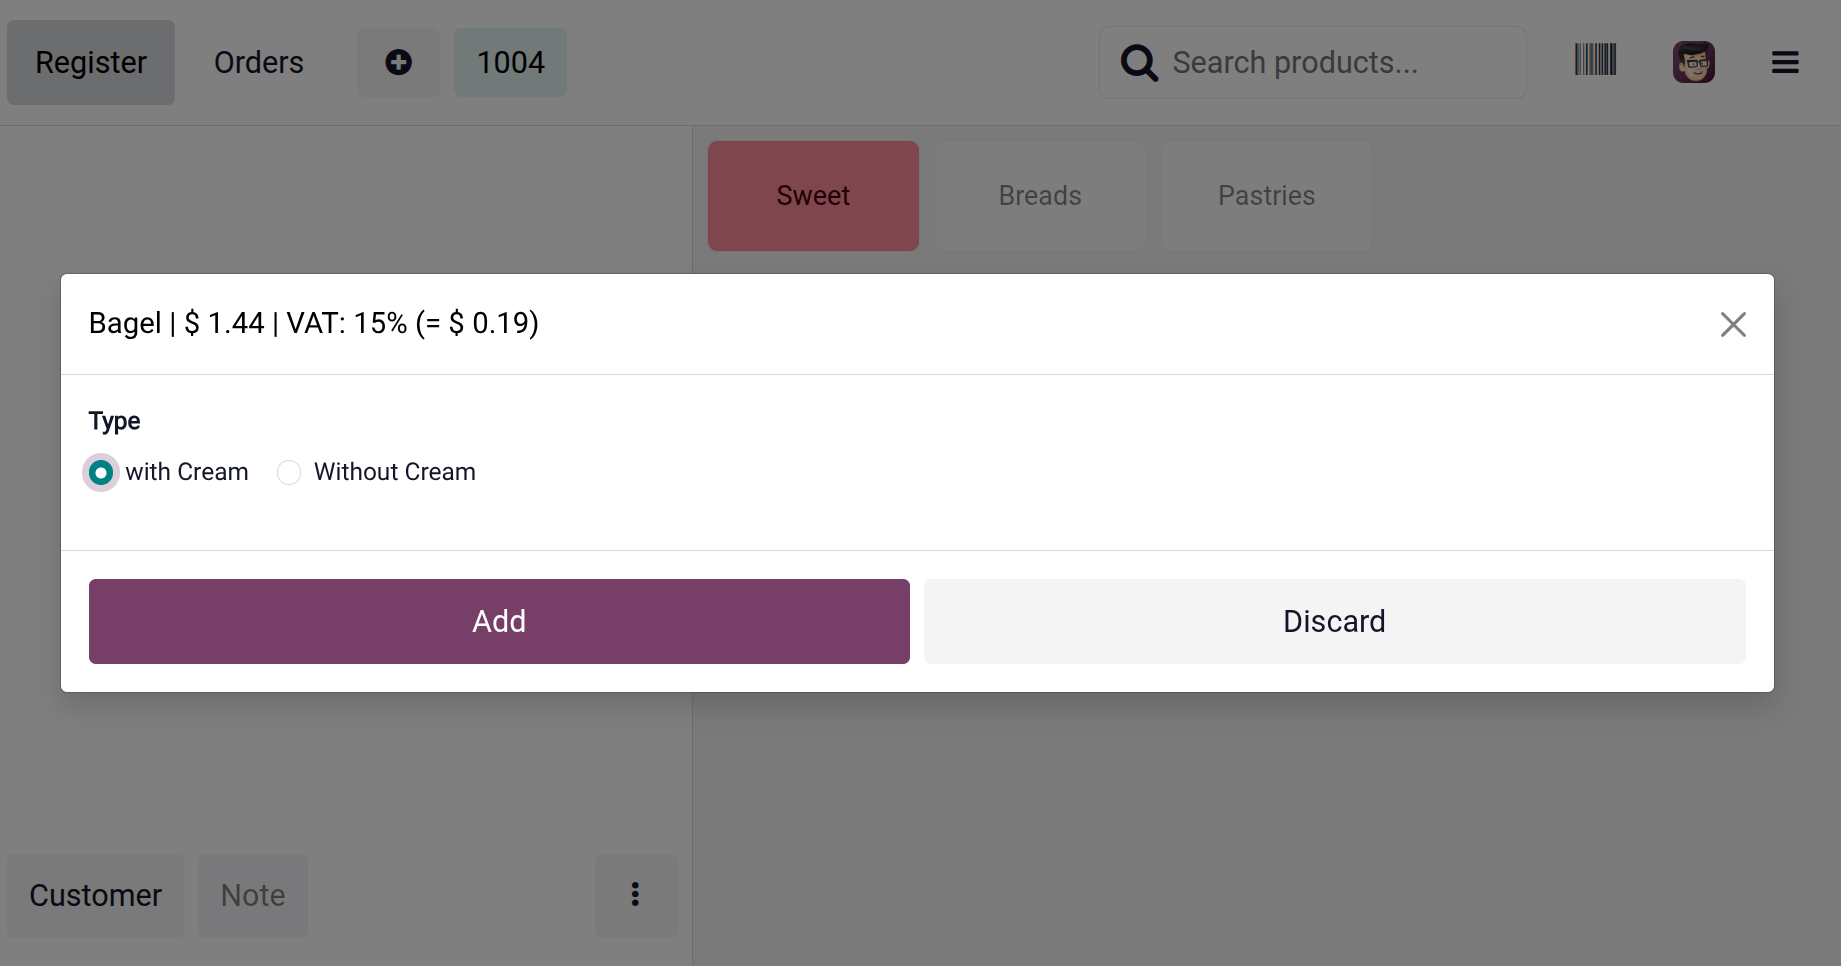The height and width of the screenshot is (966, 1841).
Task: Select the "with Cream" radio option
Action: coord(101,472)
